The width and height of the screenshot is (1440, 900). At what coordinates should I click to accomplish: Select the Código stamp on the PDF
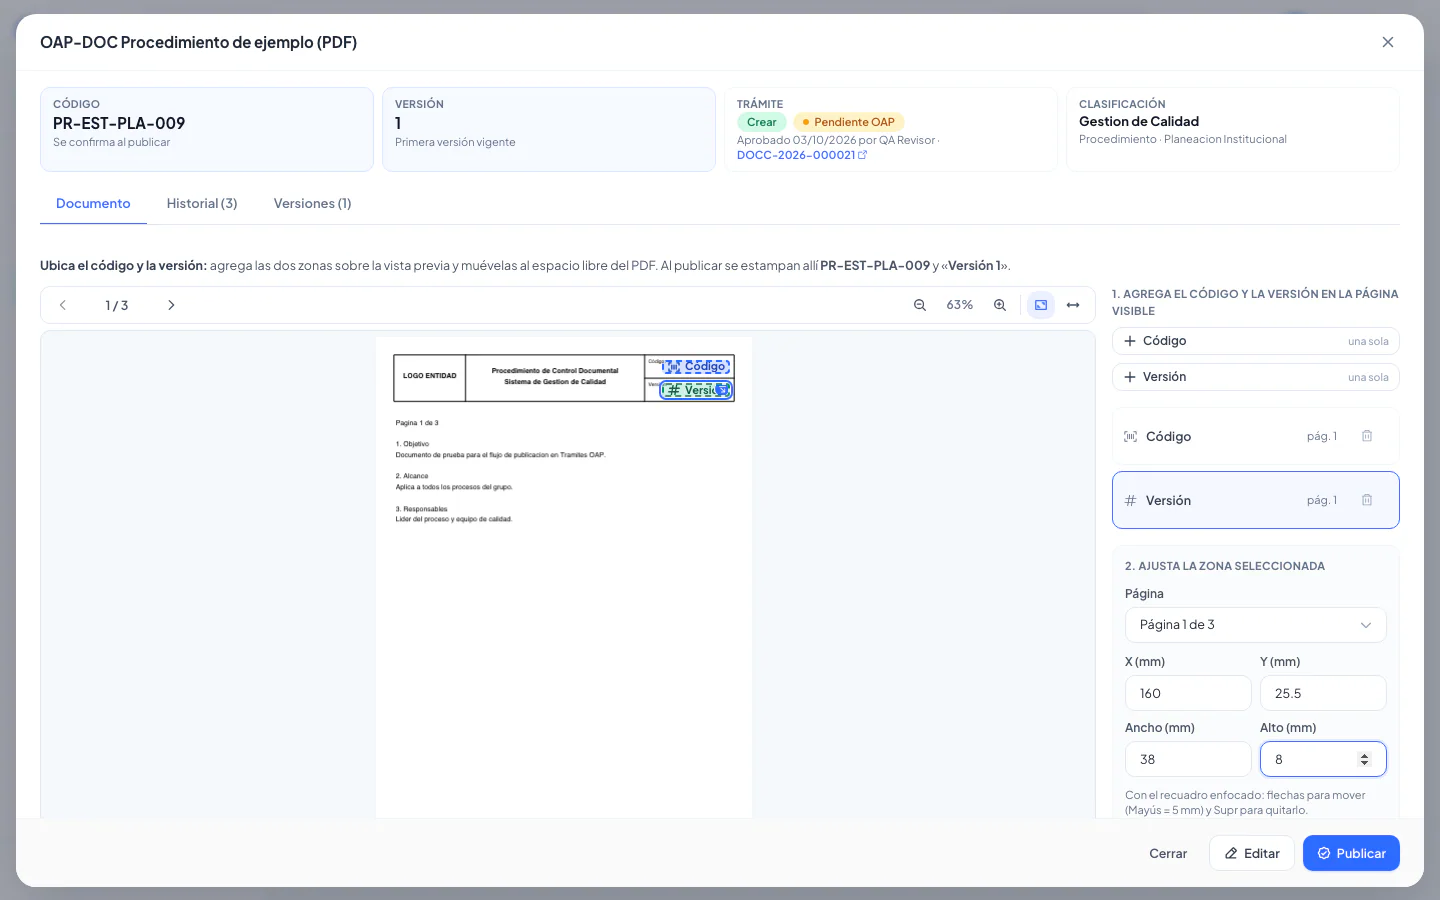[696, 367]
